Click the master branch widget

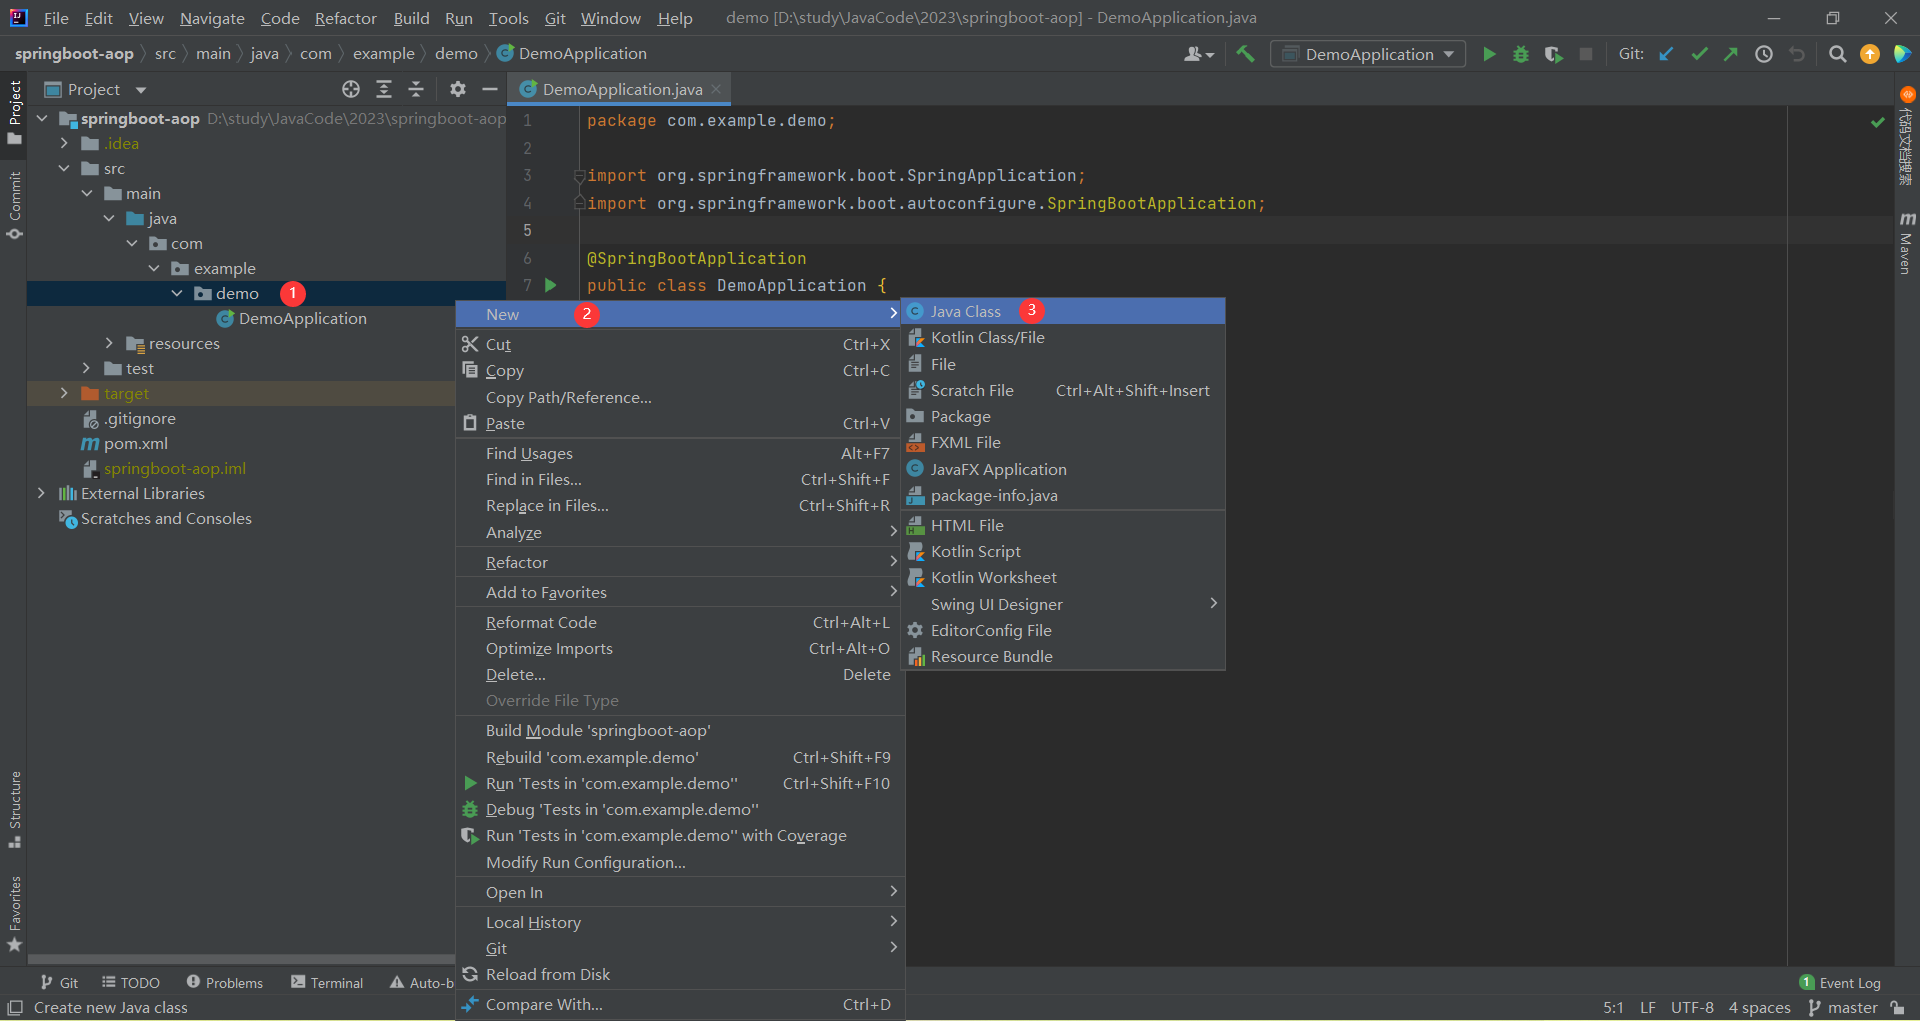click(1843, 1007)
